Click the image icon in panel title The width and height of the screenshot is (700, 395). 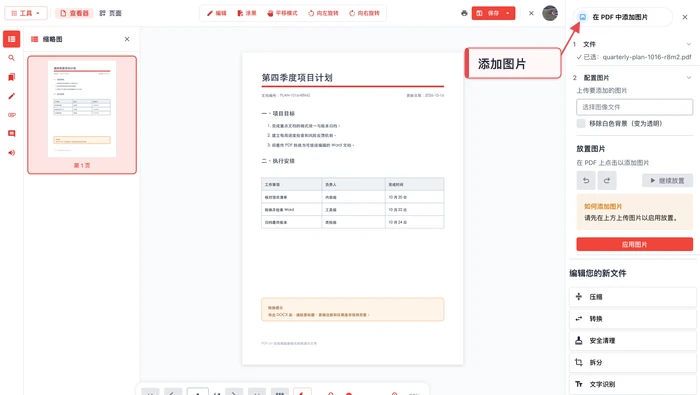[583, 17]
